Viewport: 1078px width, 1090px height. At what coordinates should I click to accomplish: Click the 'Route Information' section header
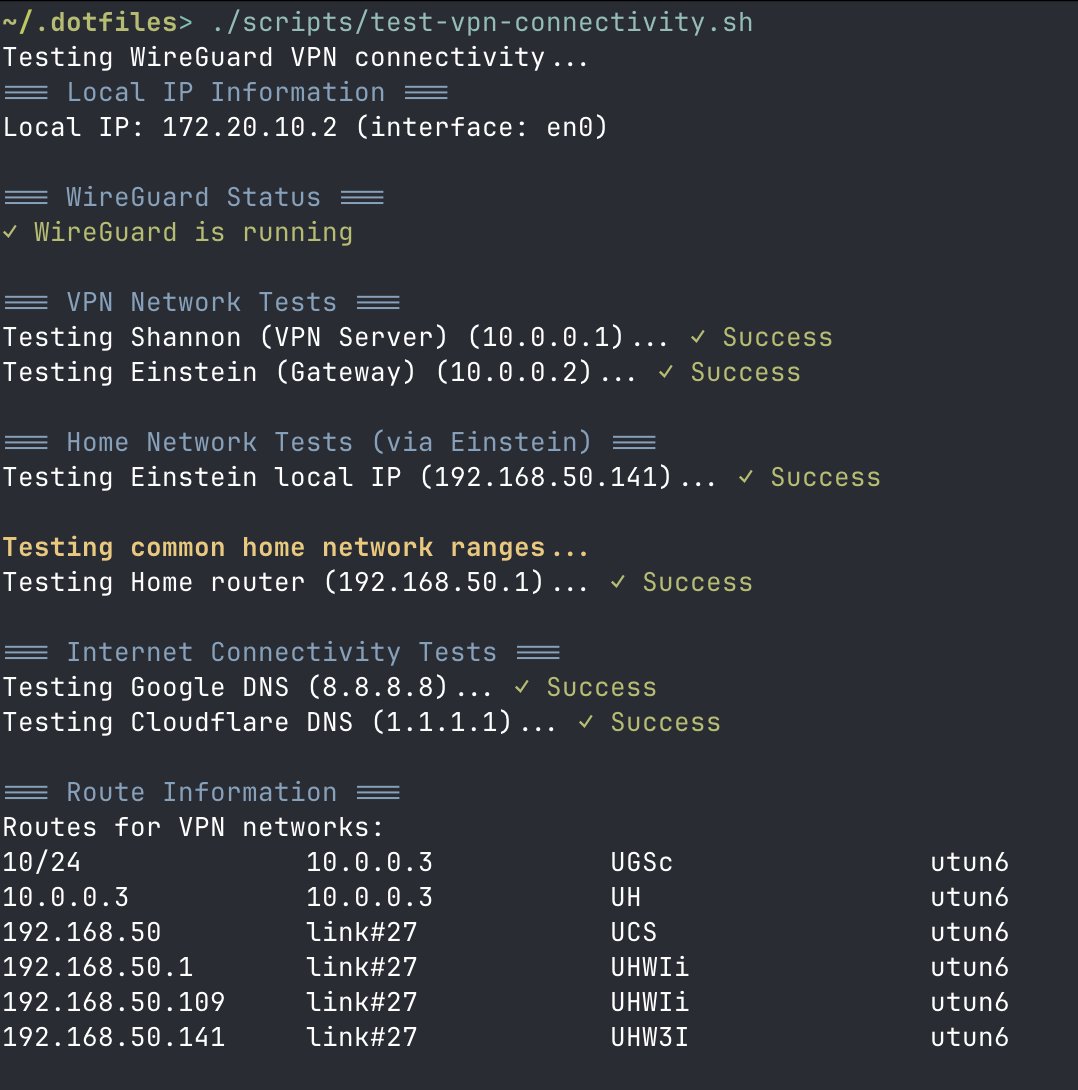click(202, 792)
